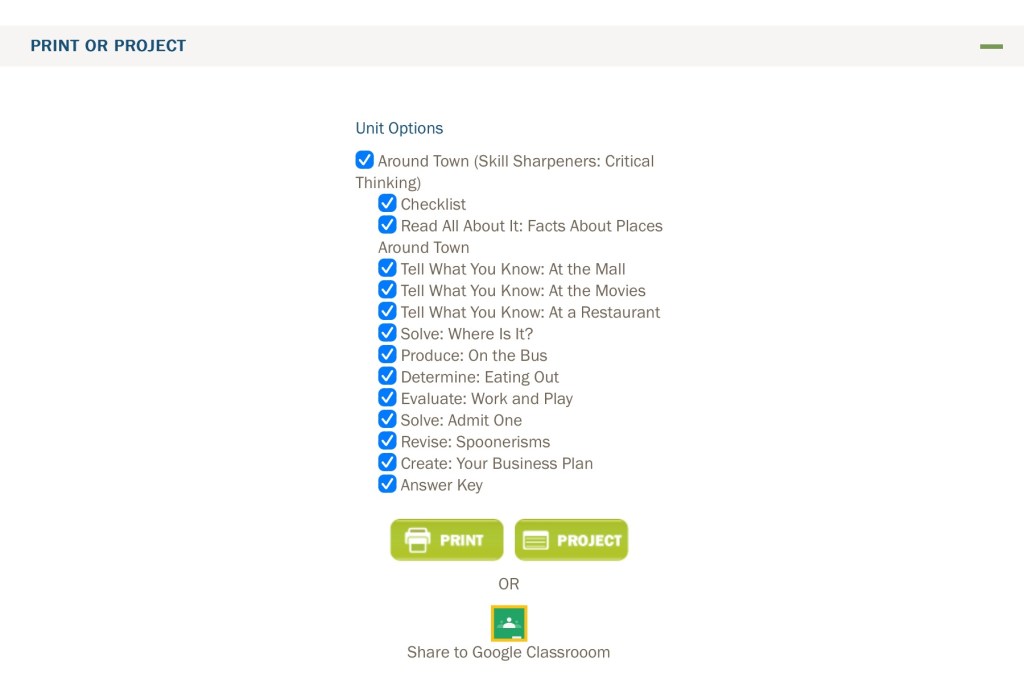
Task: Toggle the Solve: Admit One checkbox
Action: pos(387,419)
